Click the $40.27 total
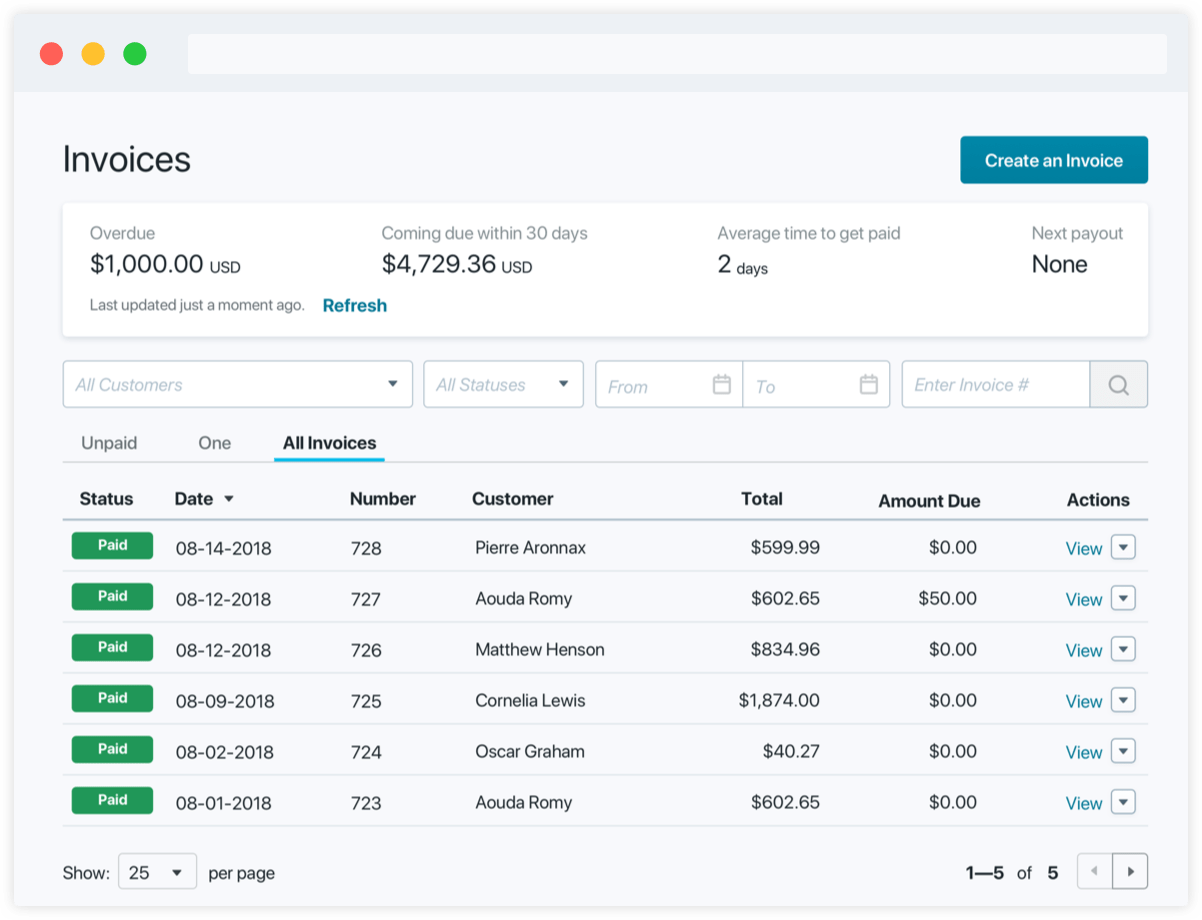1202x920 pixels. point(791,752)
